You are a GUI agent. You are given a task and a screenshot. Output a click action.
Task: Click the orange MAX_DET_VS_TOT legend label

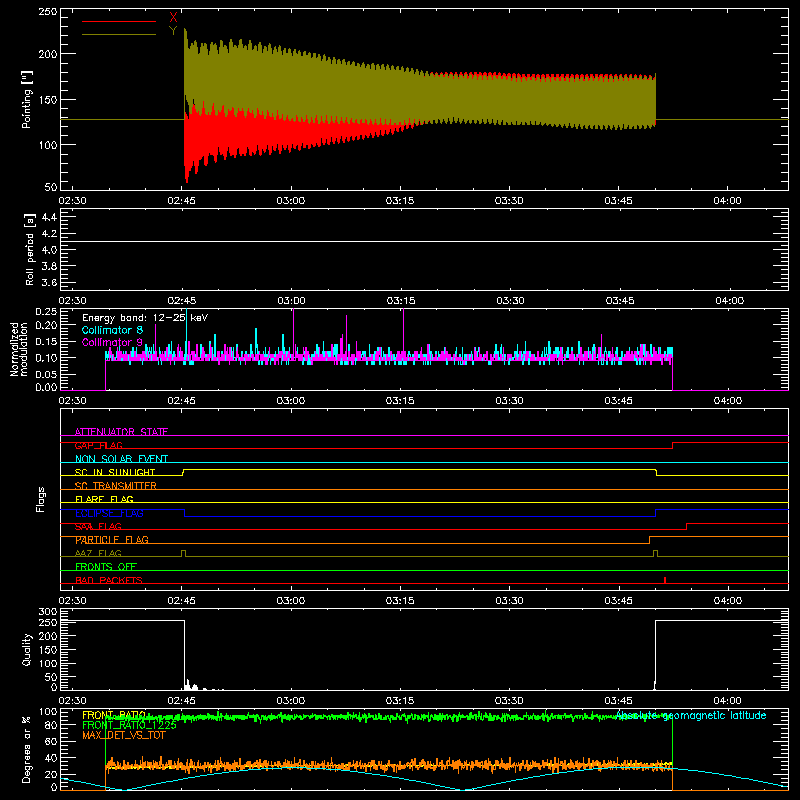[x=124, y=735]
